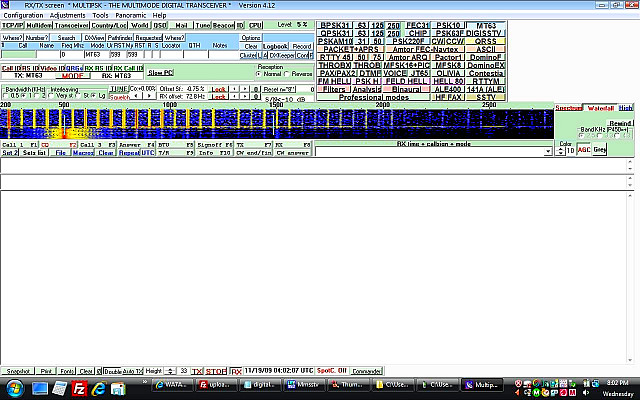Increase RX offset with right arrow
The width and height of the screenshot is (640, 400).
[x=245, y=97]
